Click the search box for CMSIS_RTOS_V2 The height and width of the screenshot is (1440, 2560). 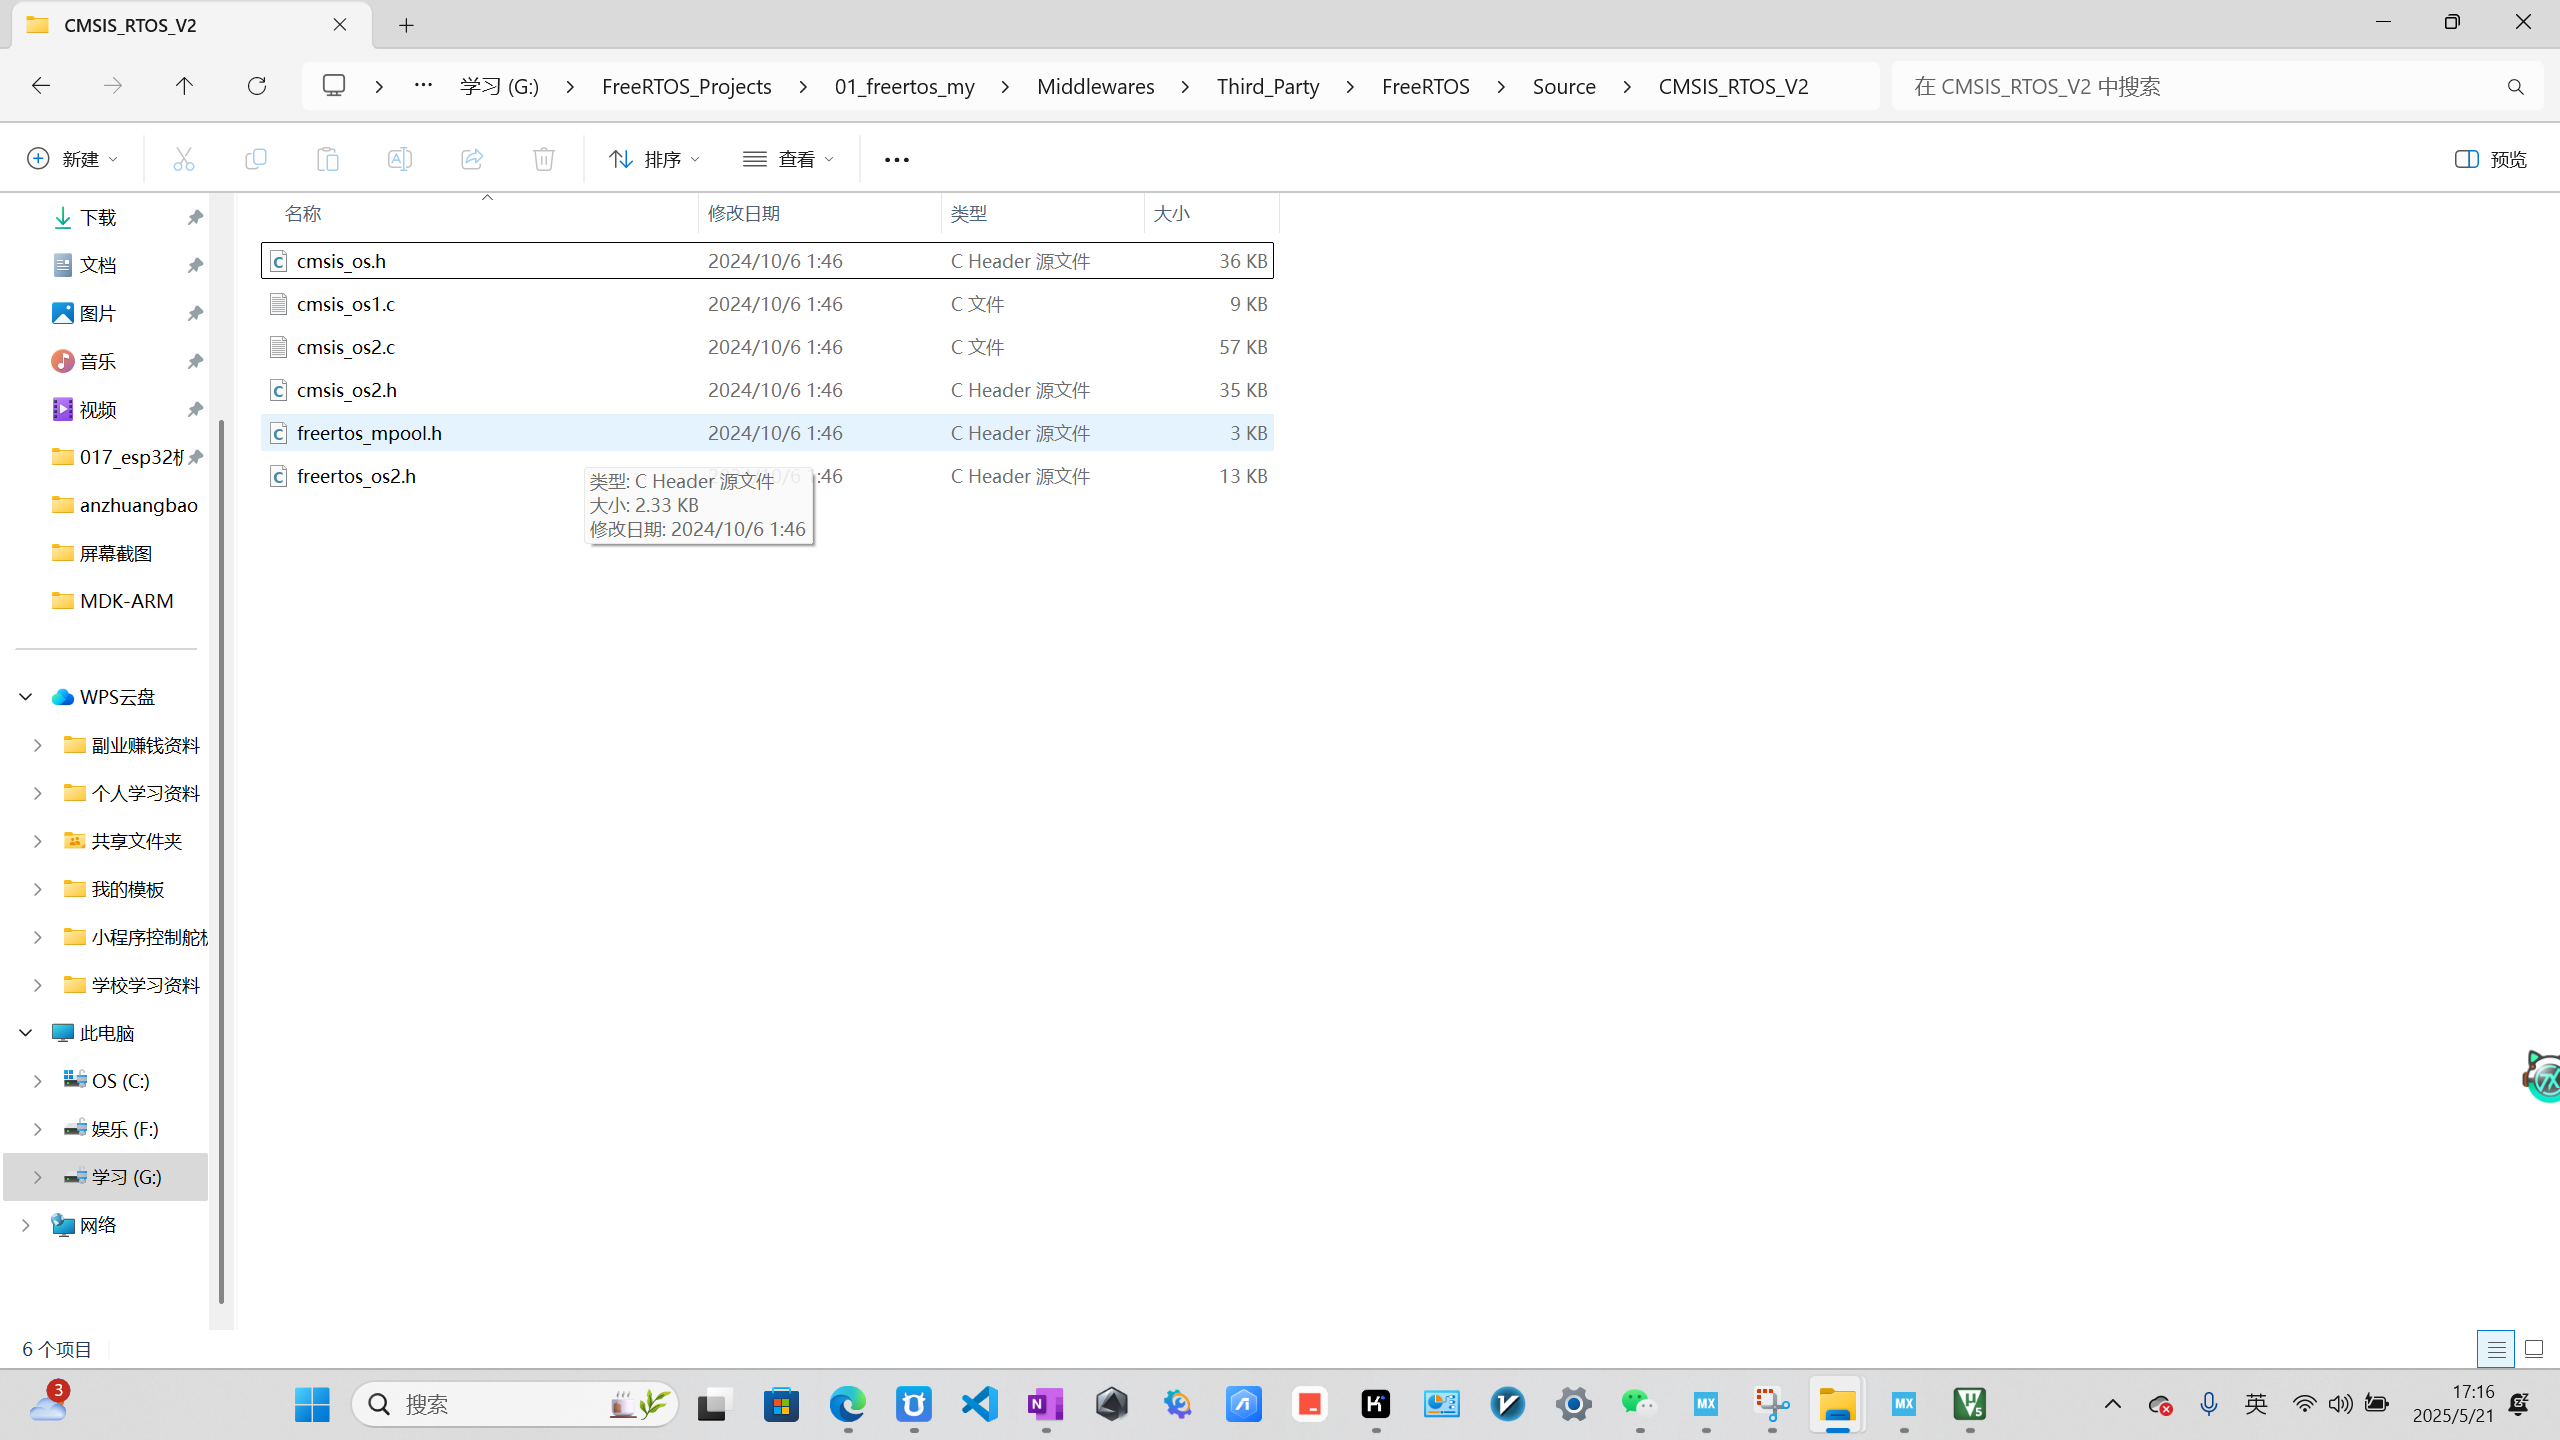tap(2200, 86)
